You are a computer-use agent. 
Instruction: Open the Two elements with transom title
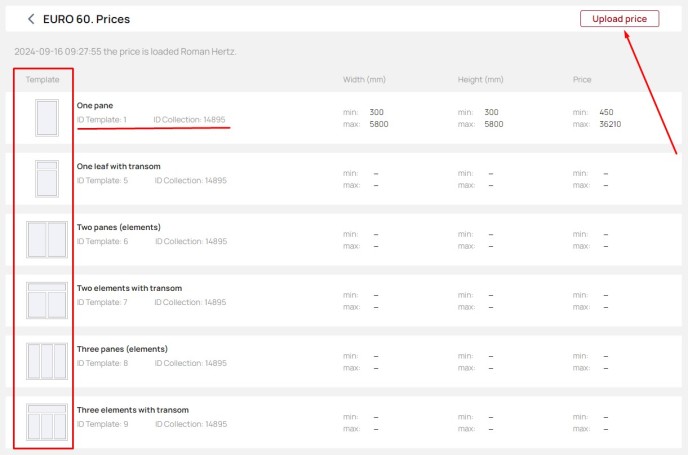(x=129, y=288)
